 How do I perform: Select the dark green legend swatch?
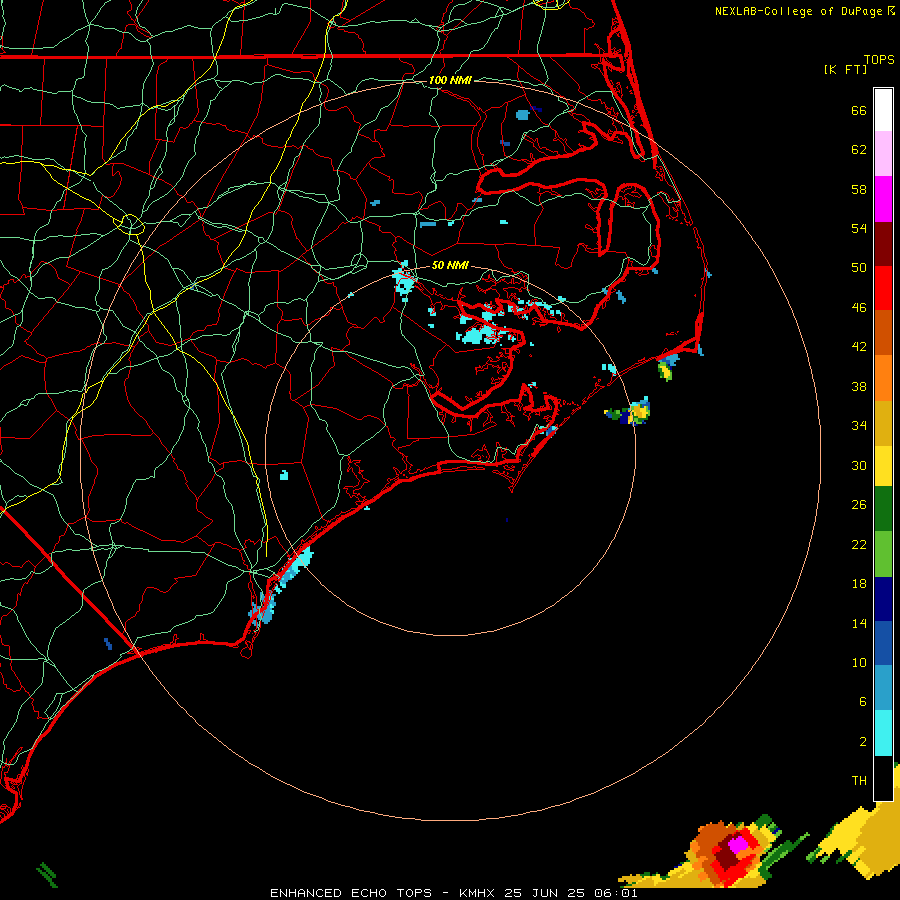point(883,509)
